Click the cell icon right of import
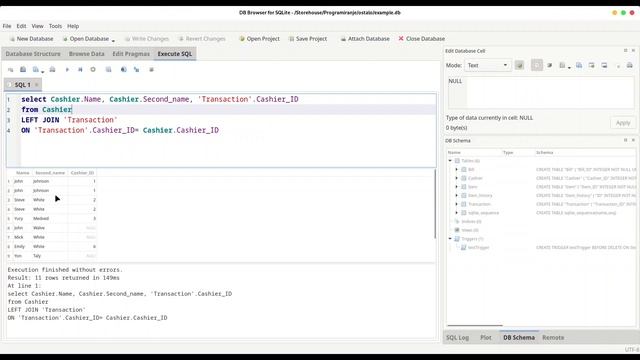640x360 pixels. tap(591, 65)
